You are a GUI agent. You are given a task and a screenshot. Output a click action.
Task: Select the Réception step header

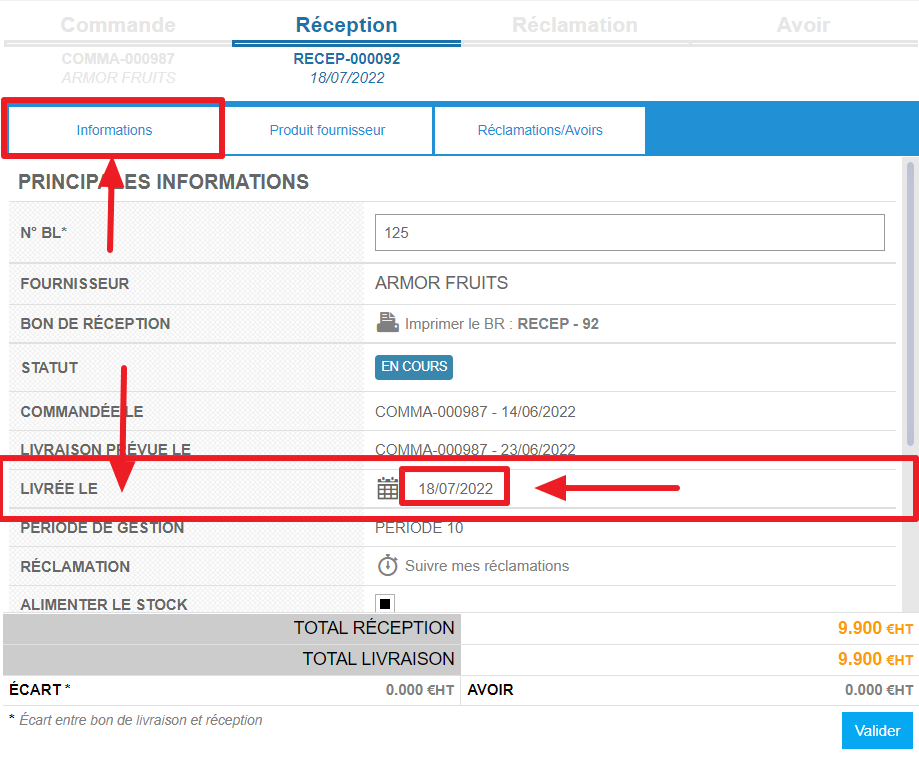click(x=346, y=25)
